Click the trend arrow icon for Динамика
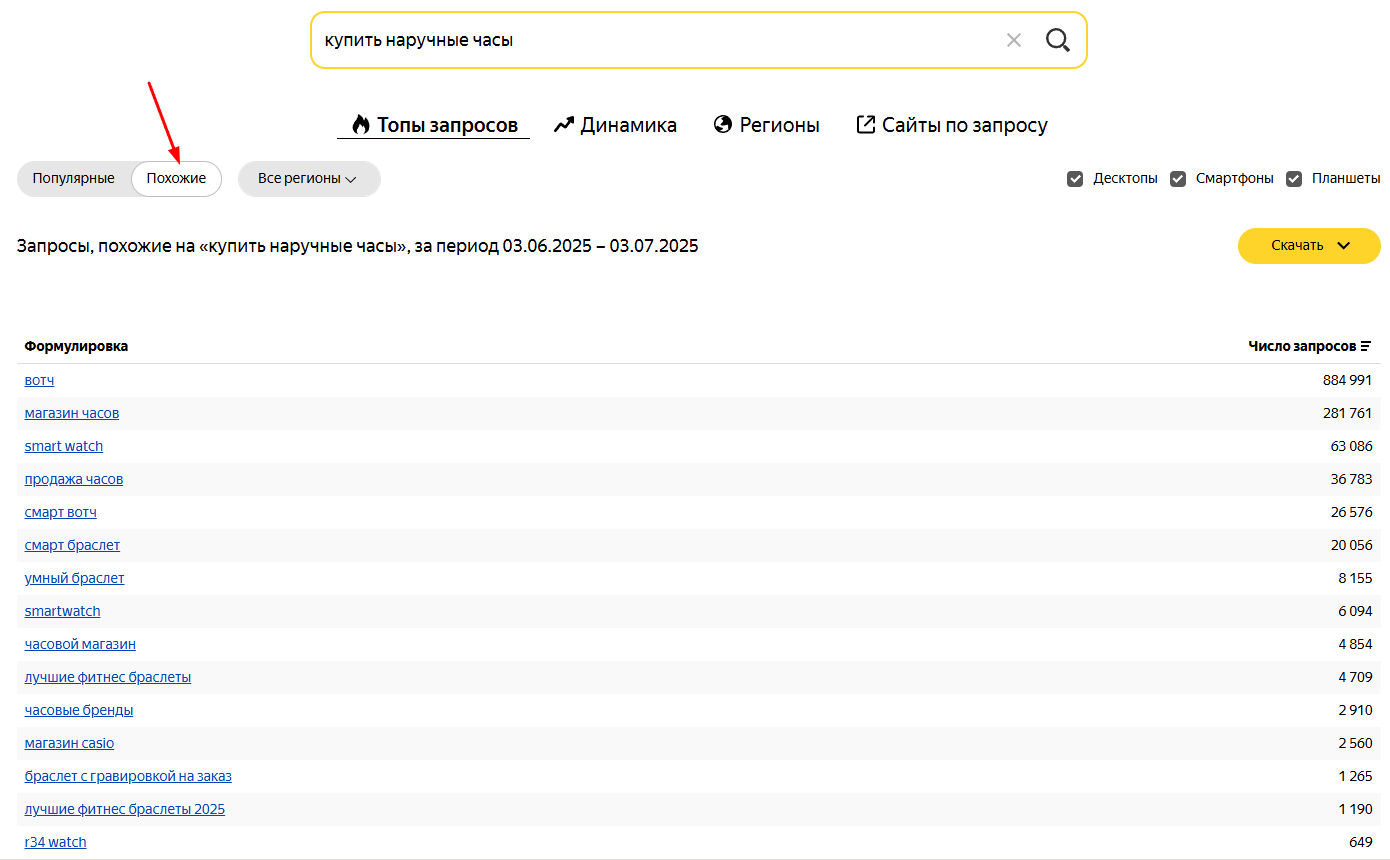The image size is (1390, 860). pyautogui.click(x=564, y=125)
